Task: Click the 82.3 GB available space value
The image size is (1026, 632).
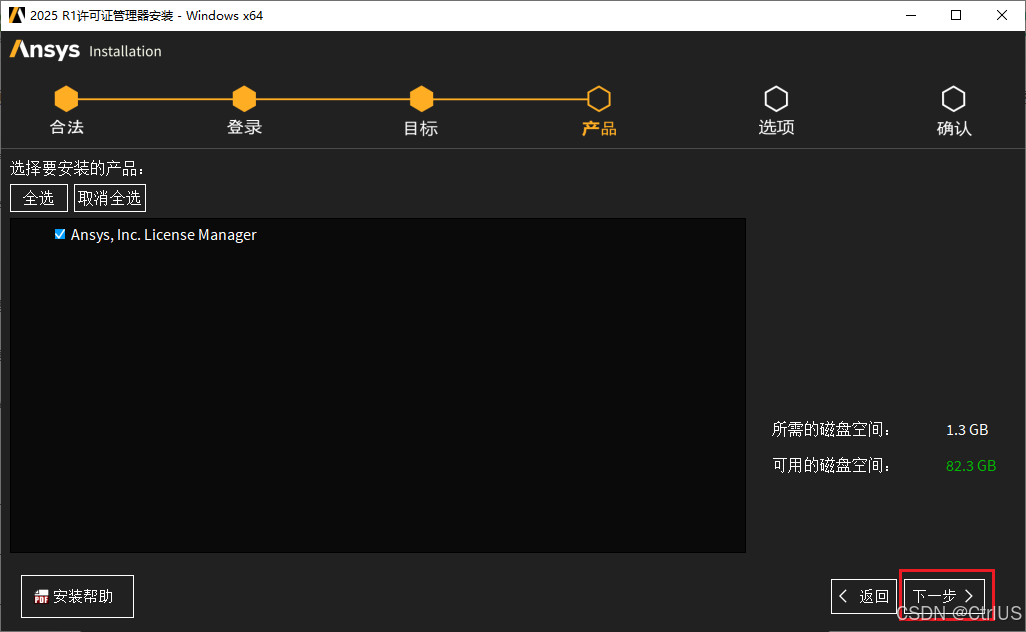Action: 971,466
